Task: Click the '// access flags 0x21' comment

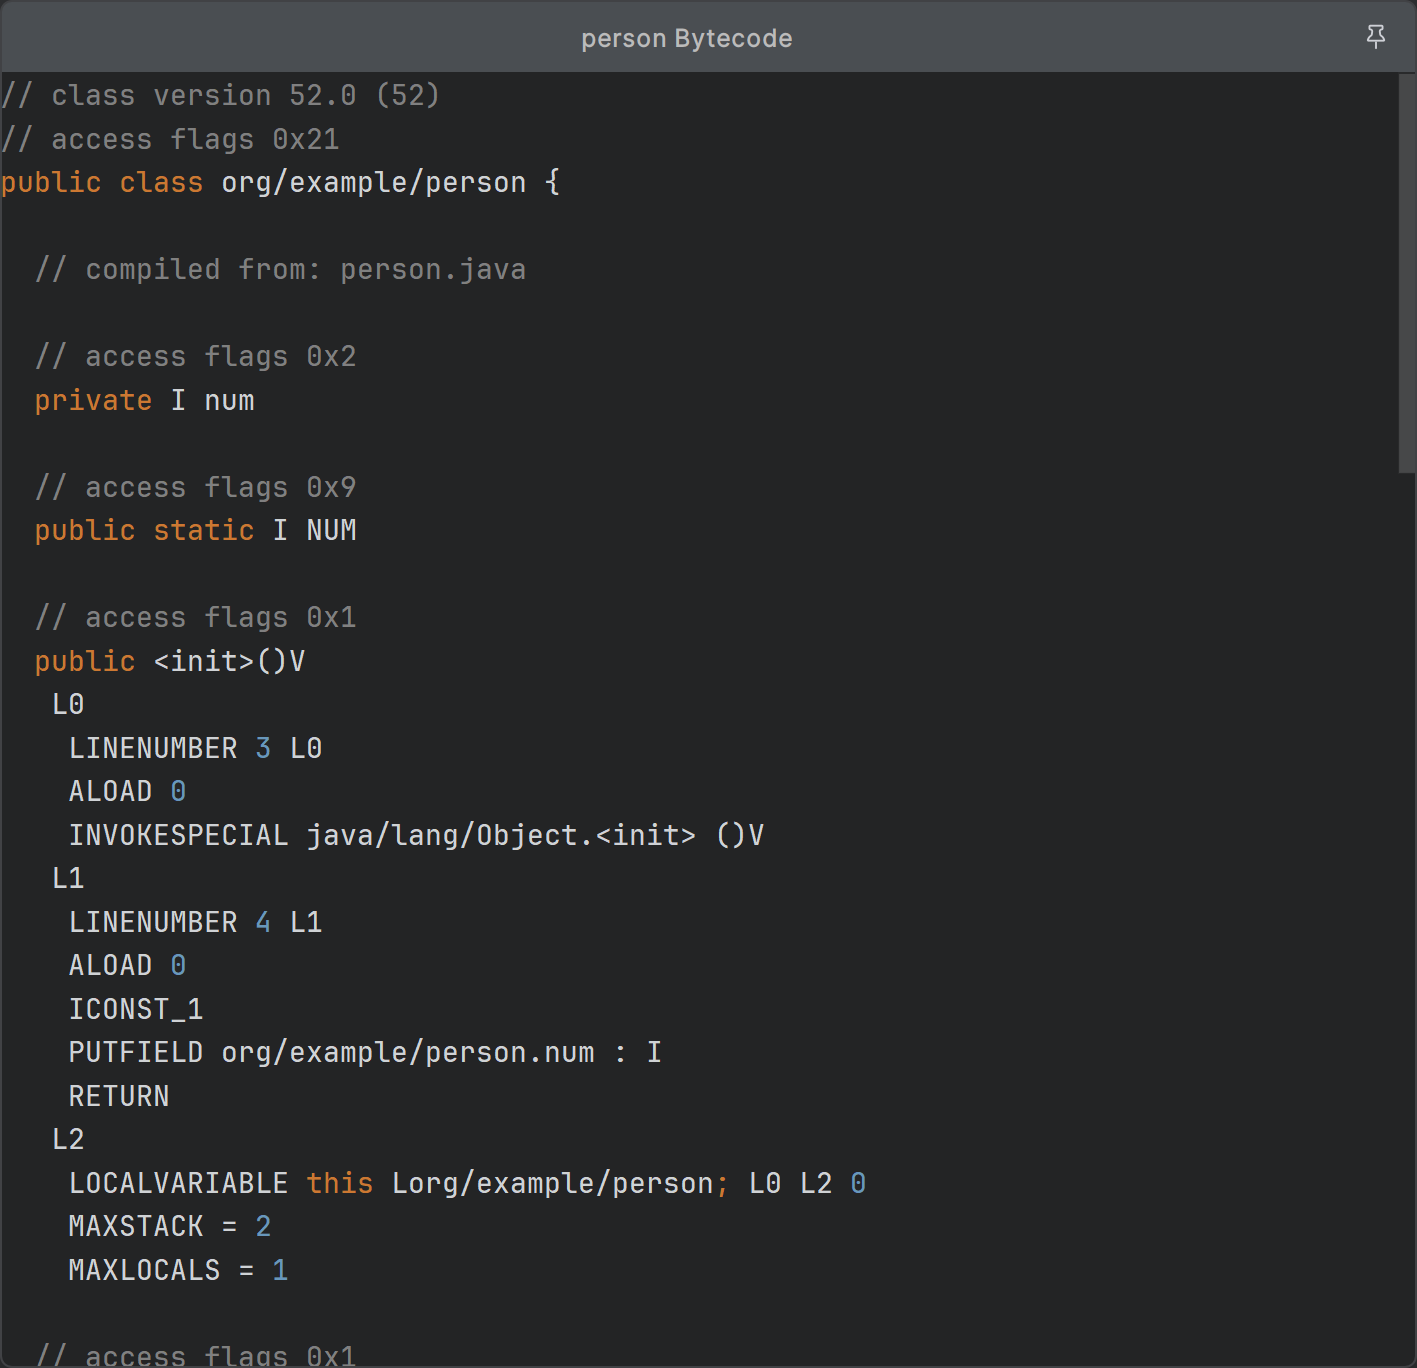Action: tap(170, 139)
